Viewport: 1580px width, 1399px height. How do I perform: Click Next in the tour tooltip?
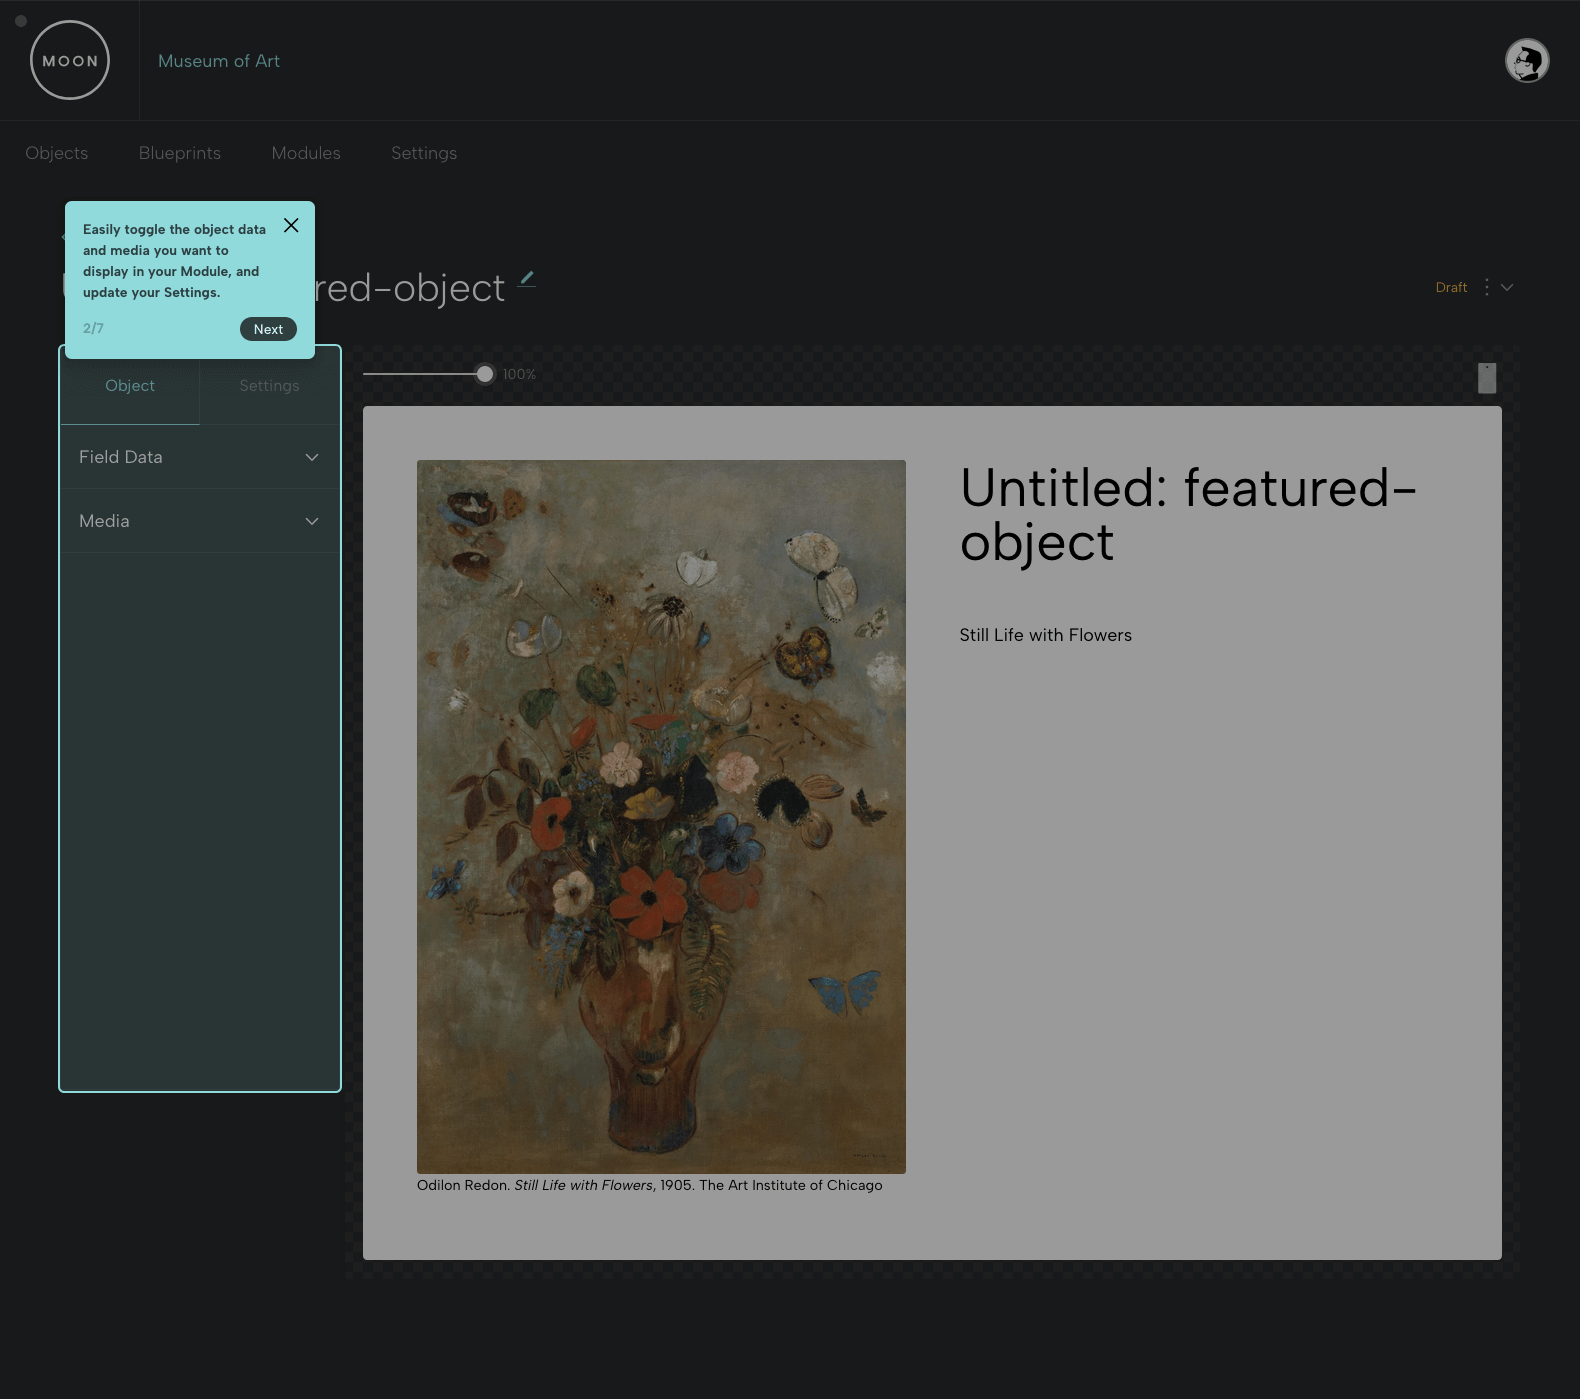click(268, 329)
